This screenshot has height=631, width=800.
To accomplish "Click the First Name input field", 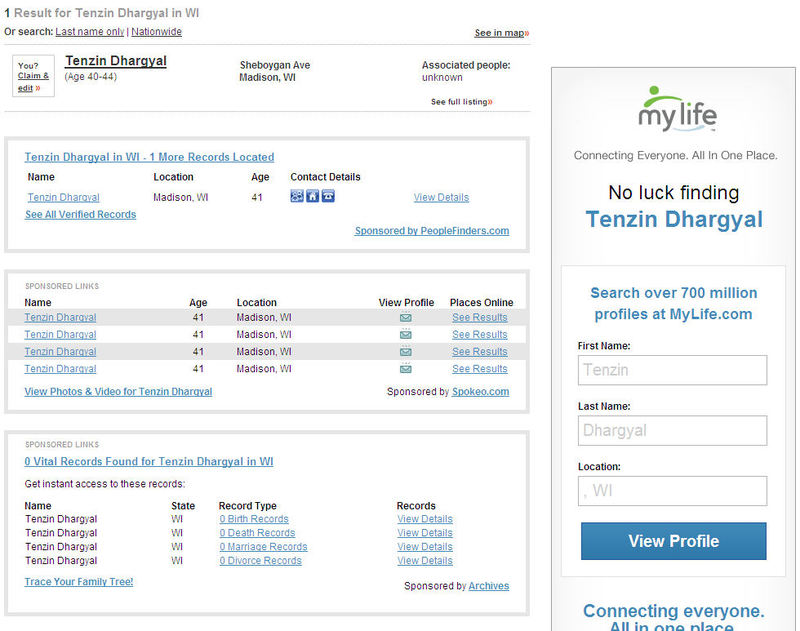I will coord(672,370).
